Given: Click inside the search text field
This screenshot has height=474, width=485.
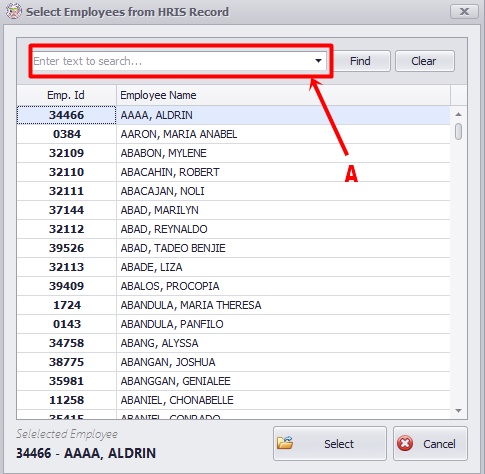Looking at the screenshot, I should tap(172, 61).
